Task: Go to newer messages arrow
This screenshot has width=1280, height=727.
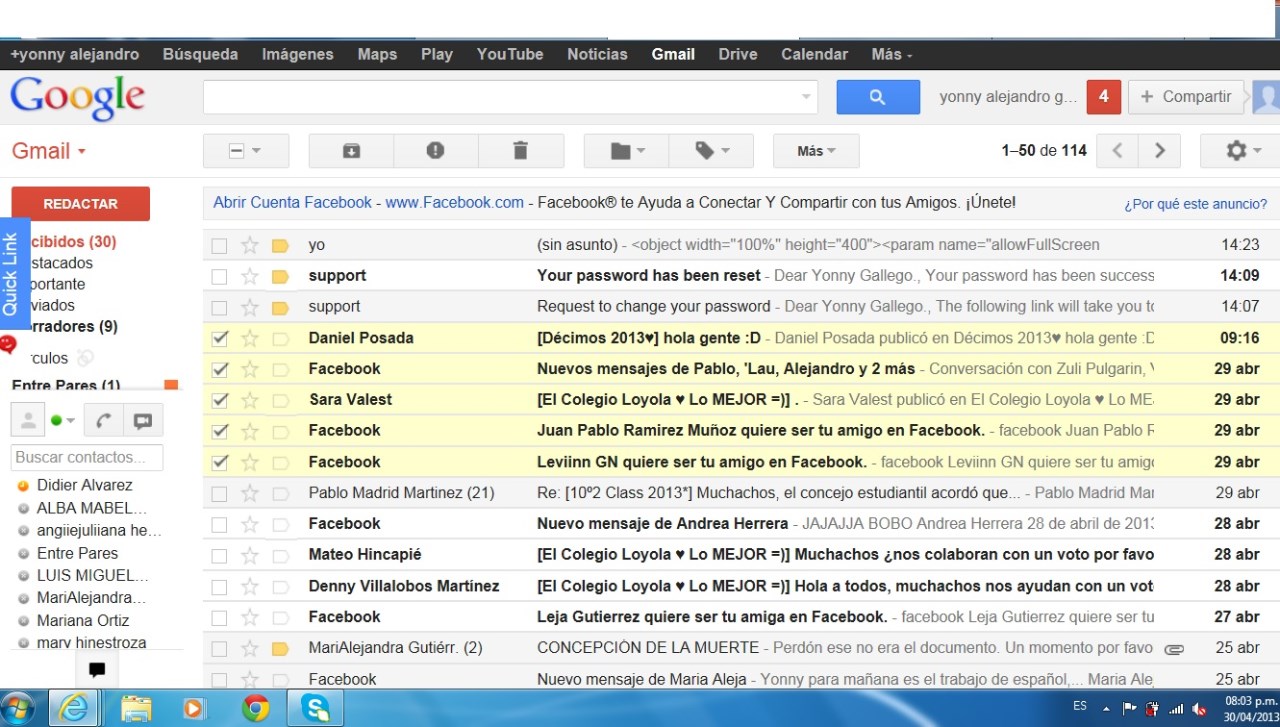Action: [1118, 151]
